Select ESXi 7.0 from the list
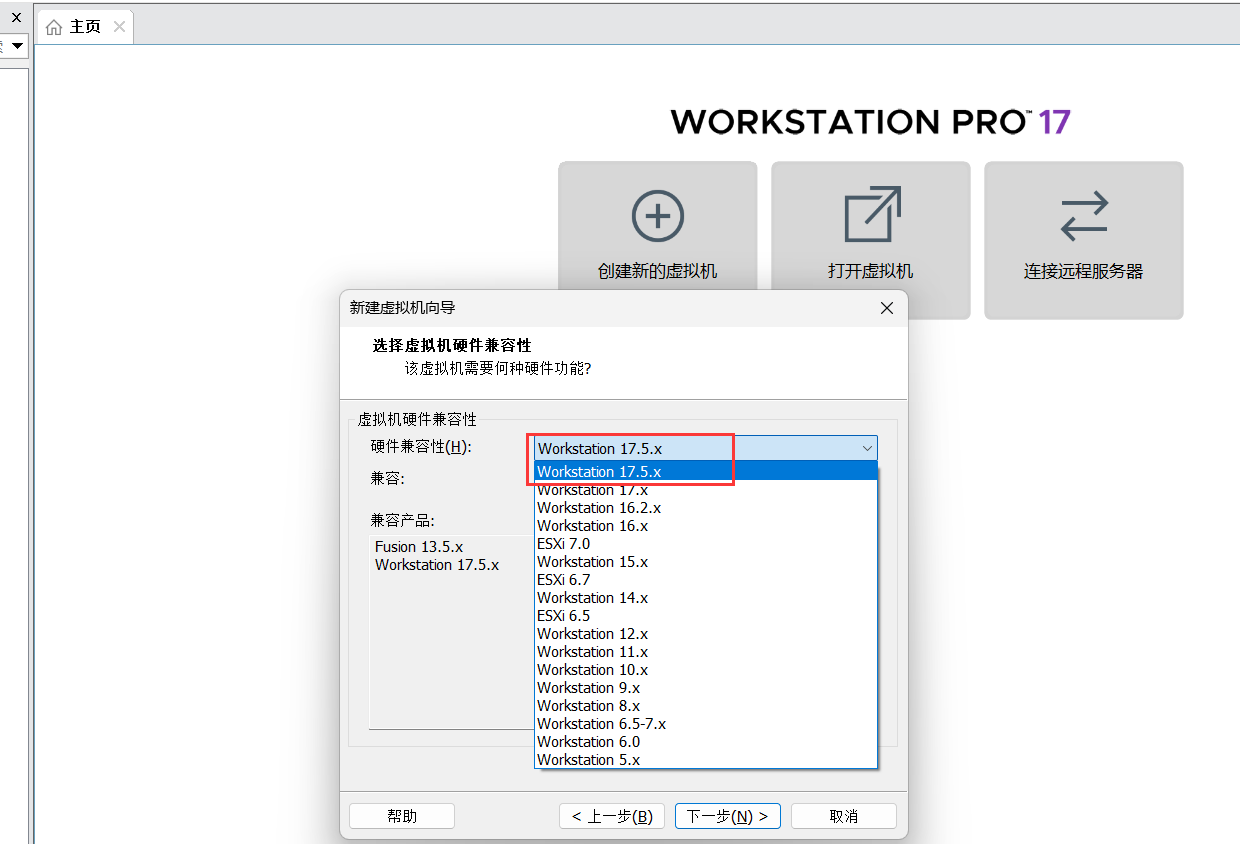The height and width of the screenshot is (844, 1240). (706, 544)
